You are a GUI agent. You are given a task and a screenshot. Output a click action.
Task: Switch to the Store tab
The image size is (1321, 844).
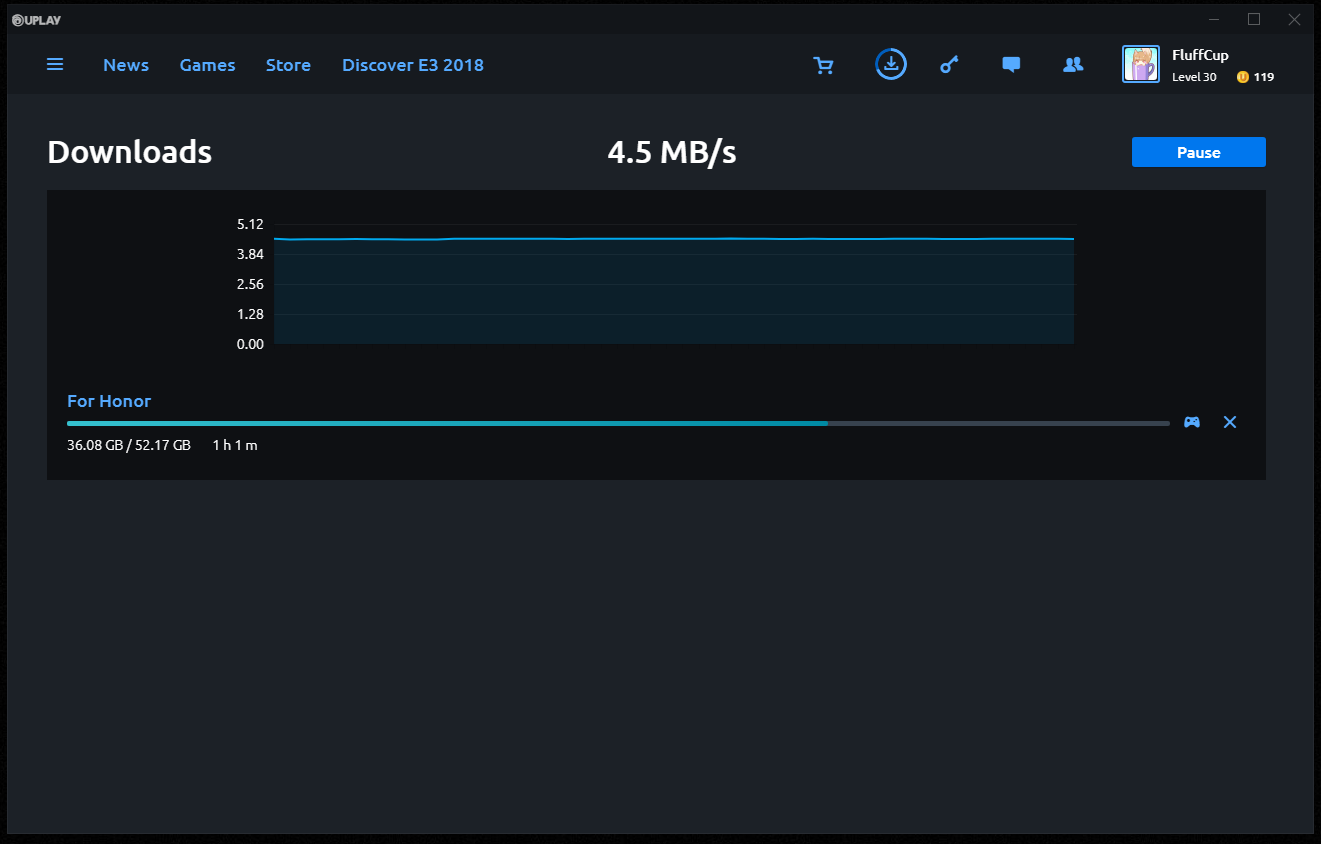(288, 65)
